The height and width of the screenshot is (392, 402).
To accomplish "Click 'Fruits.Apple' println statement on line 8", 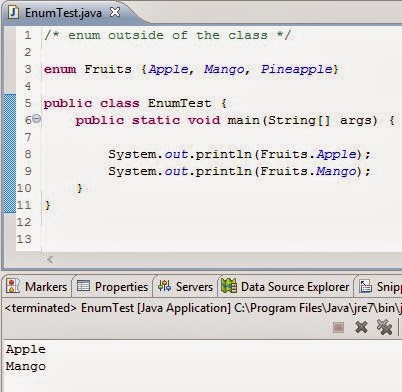I will [239, 154].
